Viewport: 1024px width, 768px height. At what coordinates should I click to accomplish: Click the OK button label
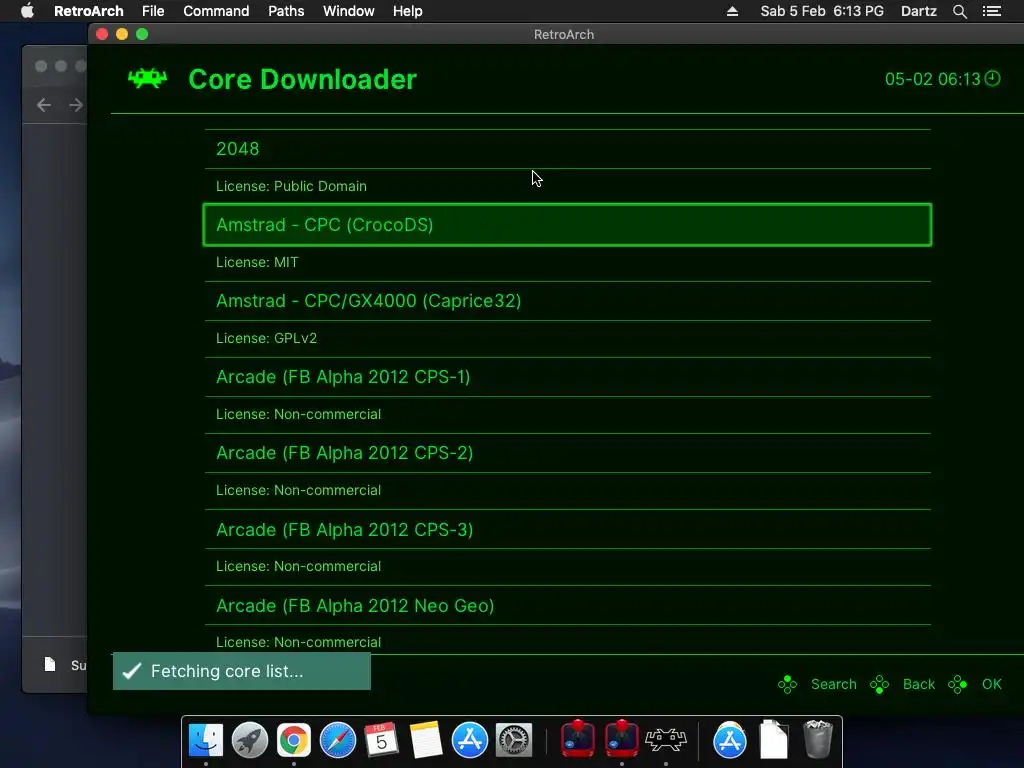point(991,684)
